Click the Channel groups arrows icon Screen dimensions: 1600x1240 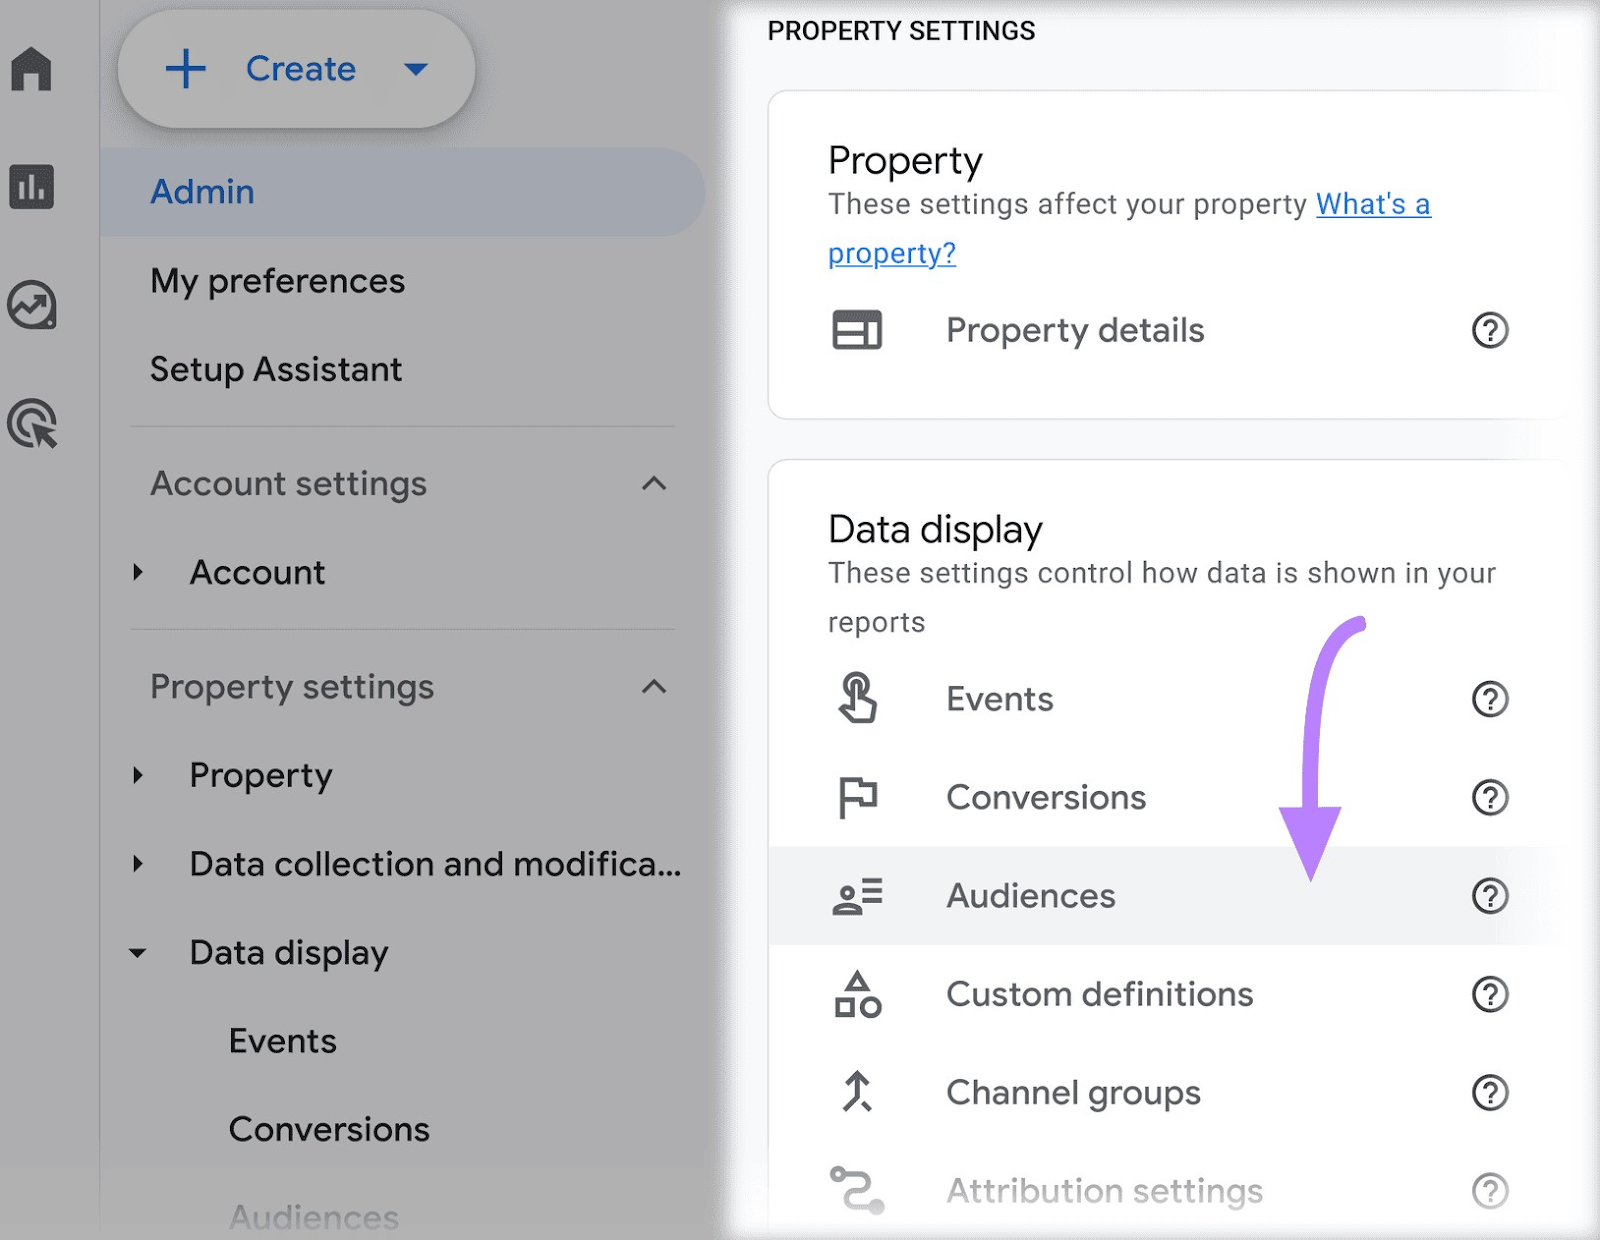tap(858, 1092)
